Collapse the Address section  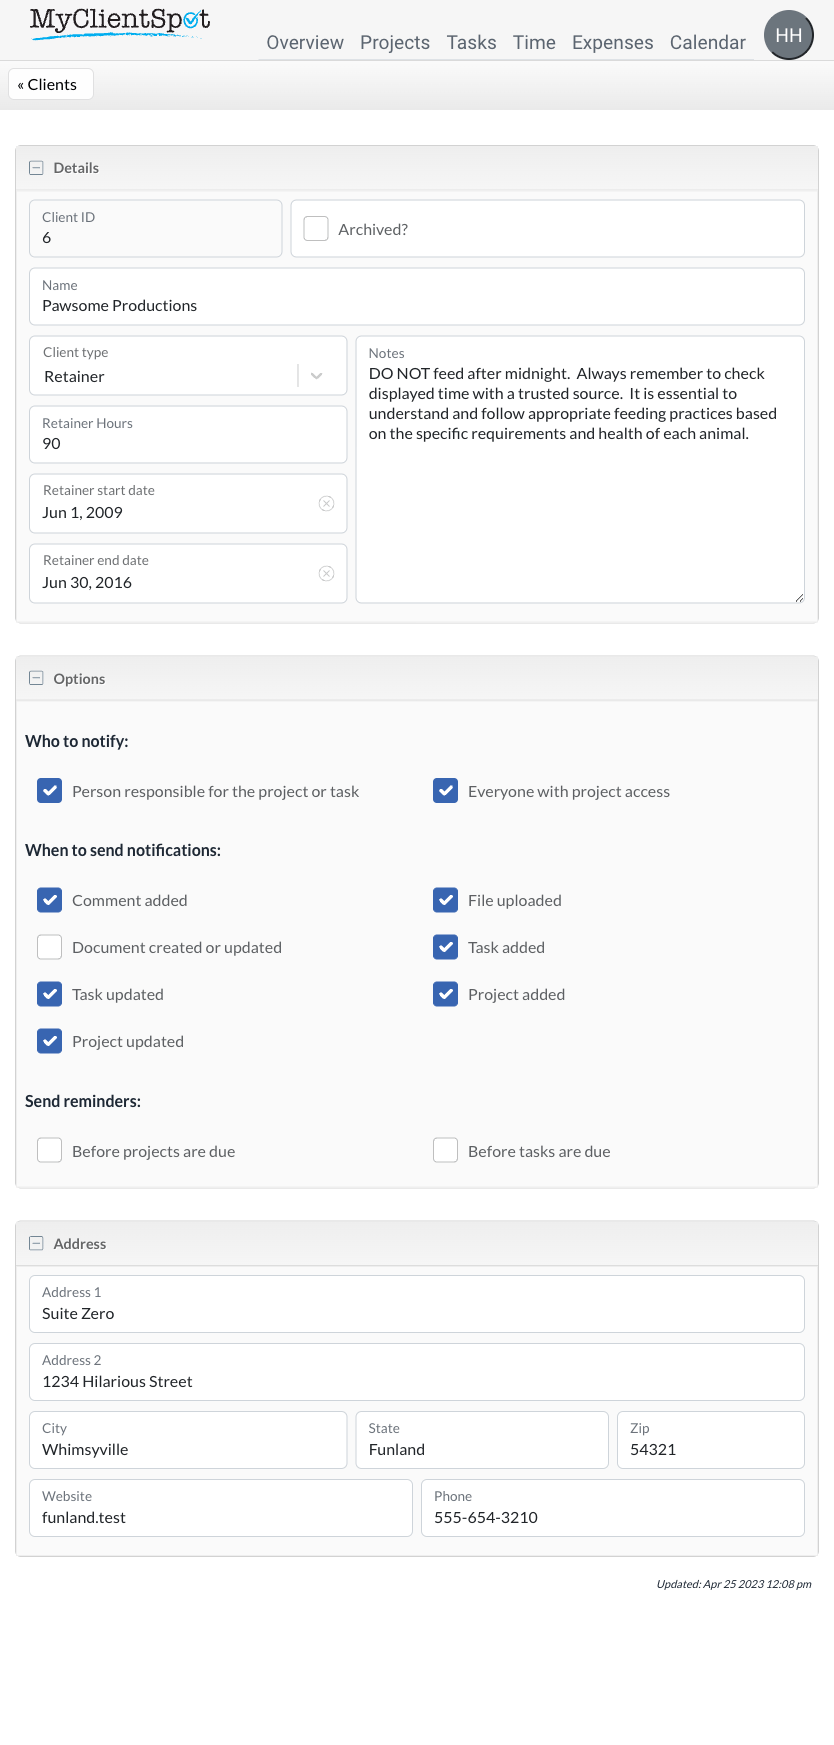point(37,1244)
